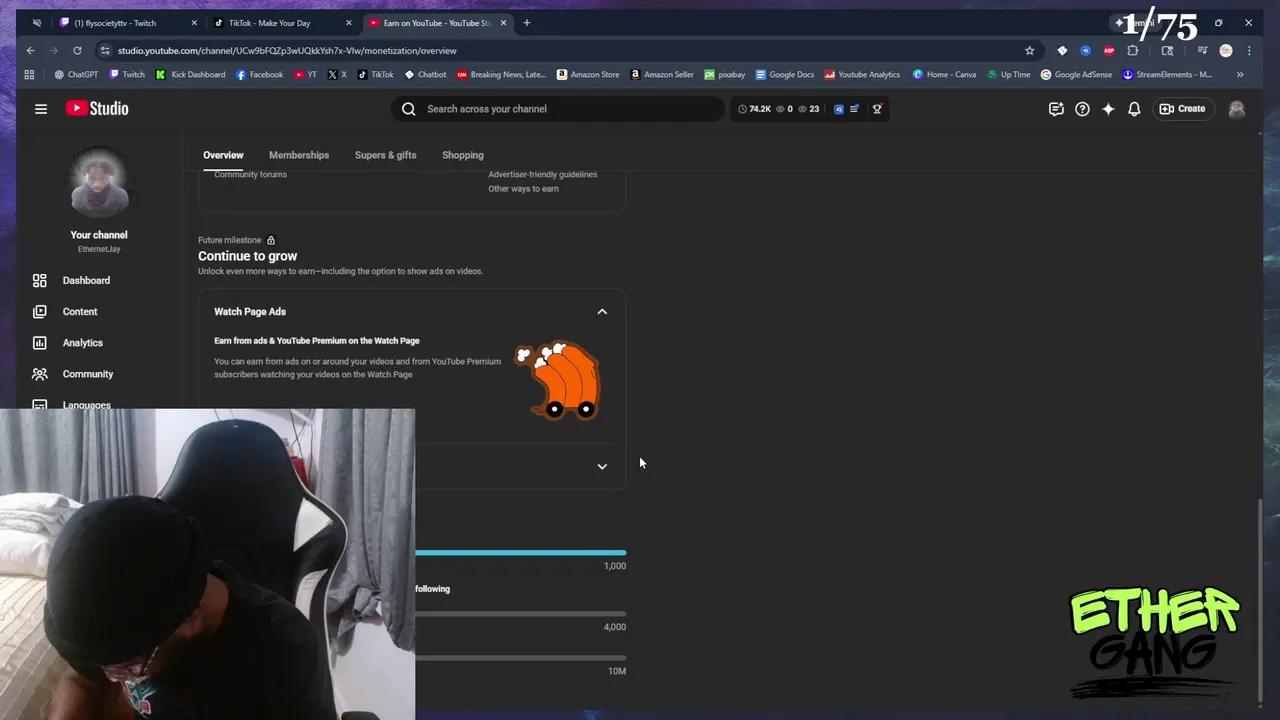Switch to the flysocietyttv Twitch browser tab

point(126,23)
